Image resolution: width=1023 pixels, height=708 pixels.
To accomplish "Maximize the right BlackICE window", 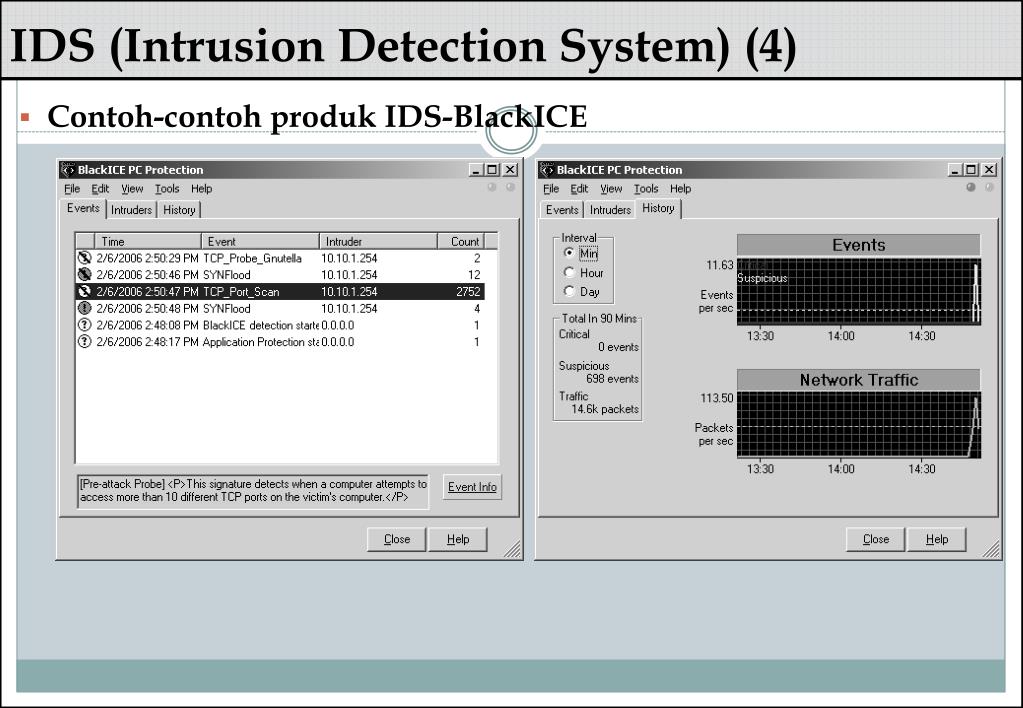I will tap(971, 170).
